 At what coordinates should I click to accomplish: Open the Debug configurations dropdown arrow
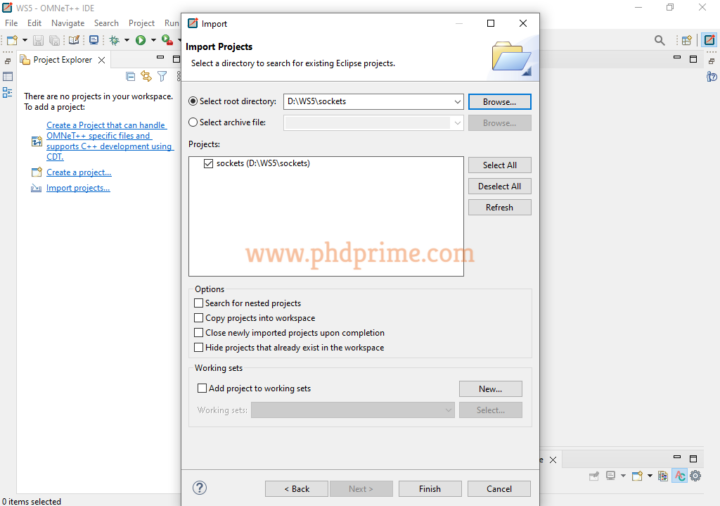coord(127,40)
